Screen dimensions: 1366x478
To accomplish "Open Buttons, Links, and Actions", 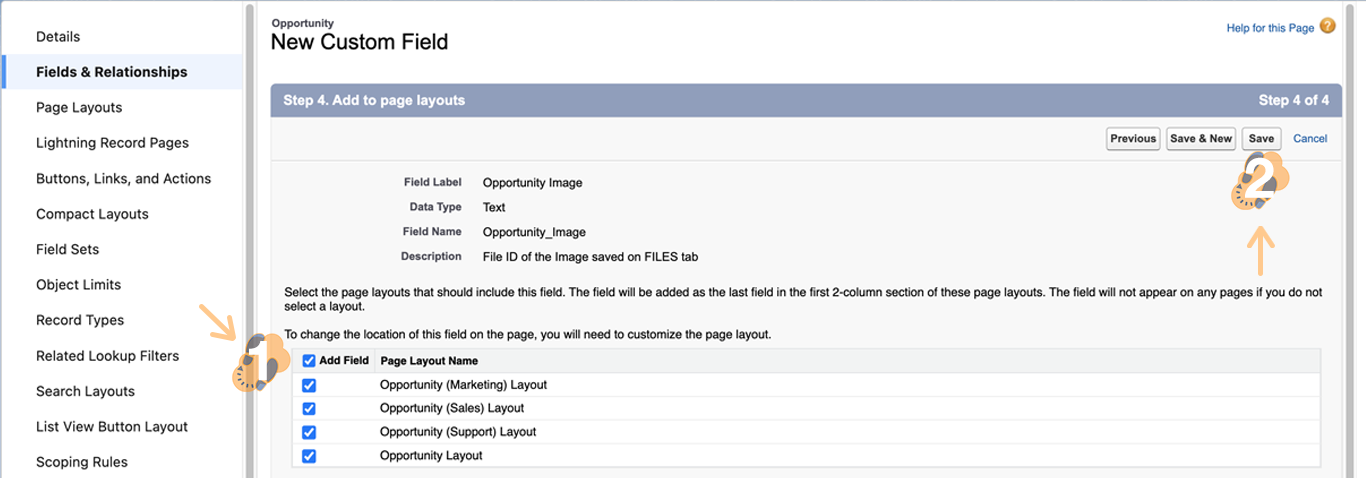I will point(123,179).
